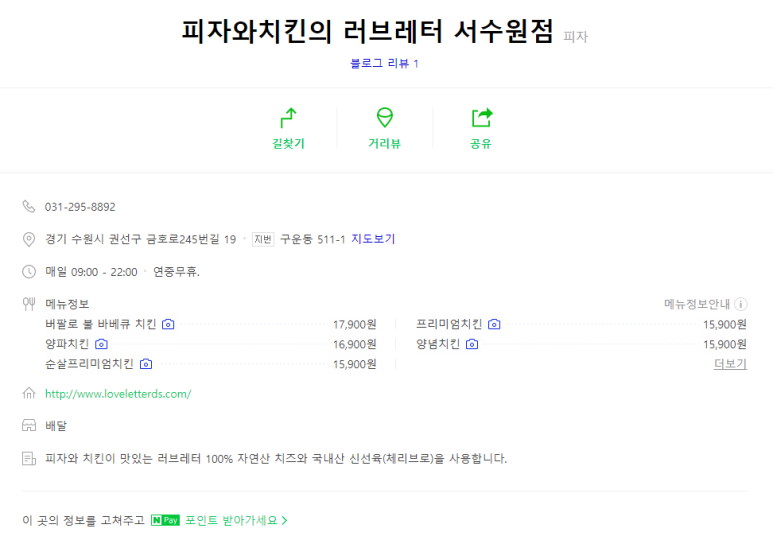Click the store icon beside 배달
This screenshot has height=540, width=773.
pyautogui.click(x=29, y=425)
